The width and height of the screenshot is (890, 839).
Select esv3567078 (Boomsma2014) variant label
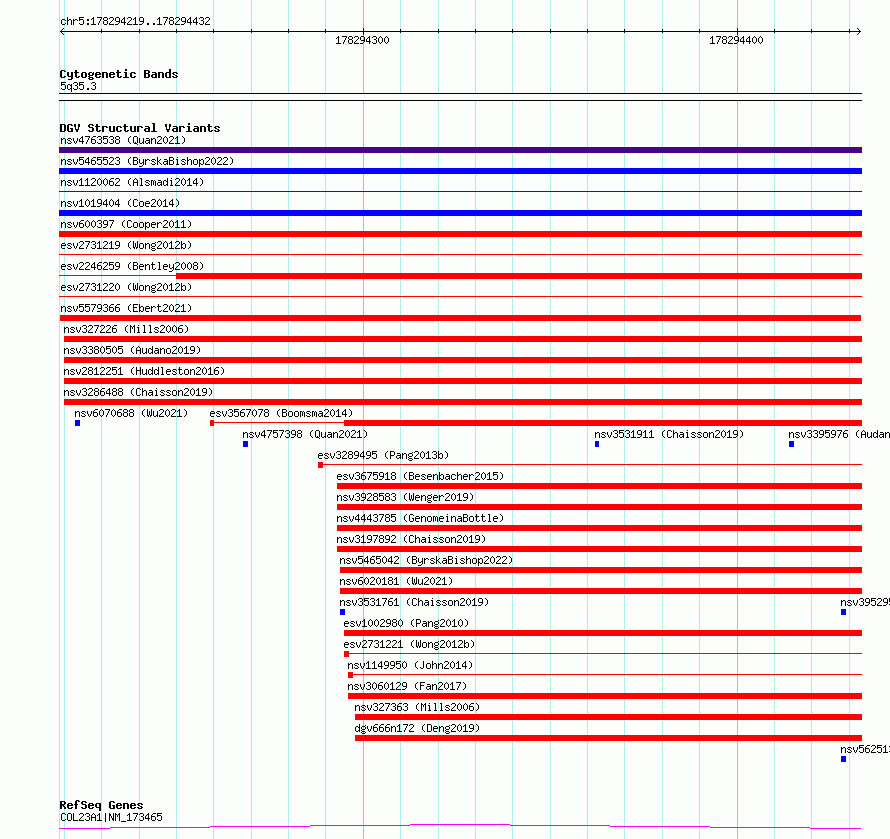point(281,413)
